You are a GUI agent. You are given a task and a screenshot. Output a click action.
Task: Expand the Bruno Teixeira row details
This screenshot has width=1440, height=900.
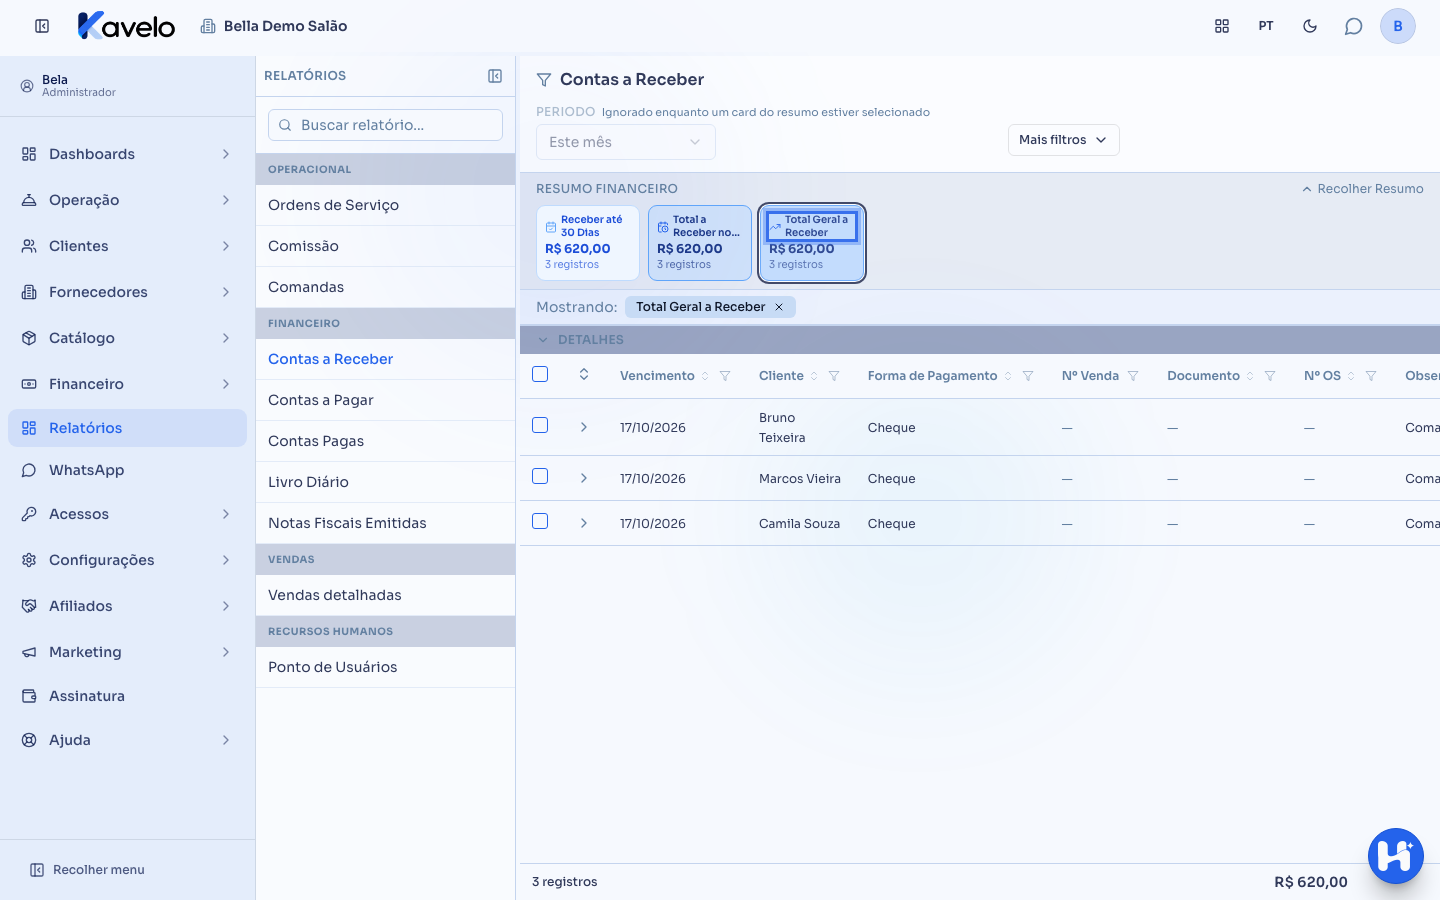584,427
